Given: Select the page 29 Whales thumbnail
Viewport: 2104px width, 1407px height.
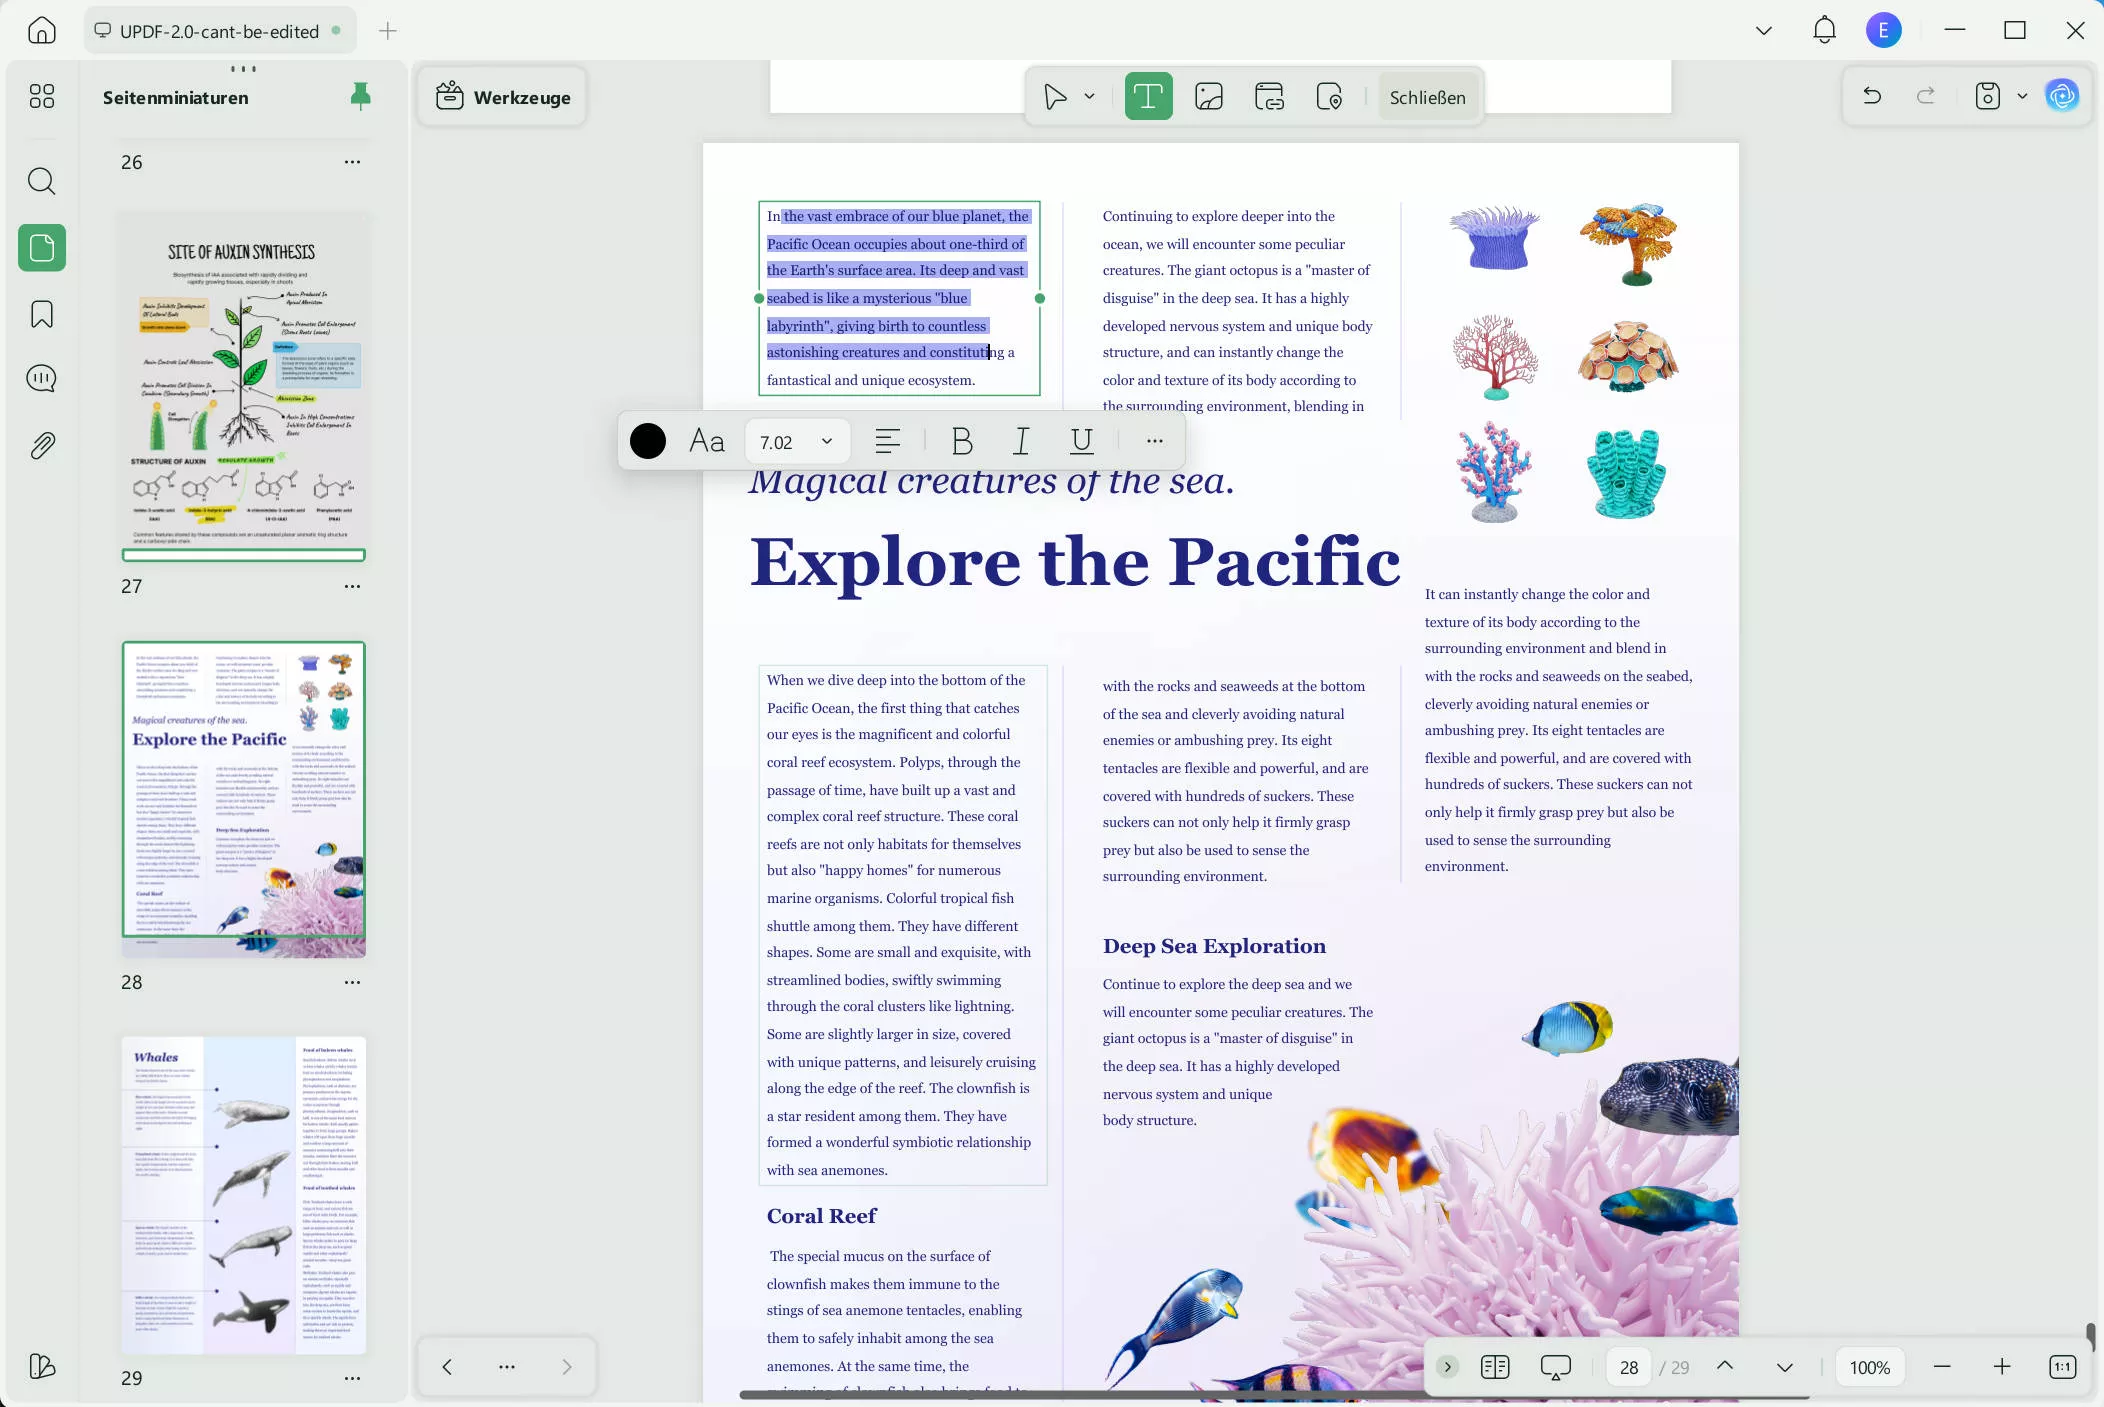Looking at the screenshot, I should [244, 1195].
